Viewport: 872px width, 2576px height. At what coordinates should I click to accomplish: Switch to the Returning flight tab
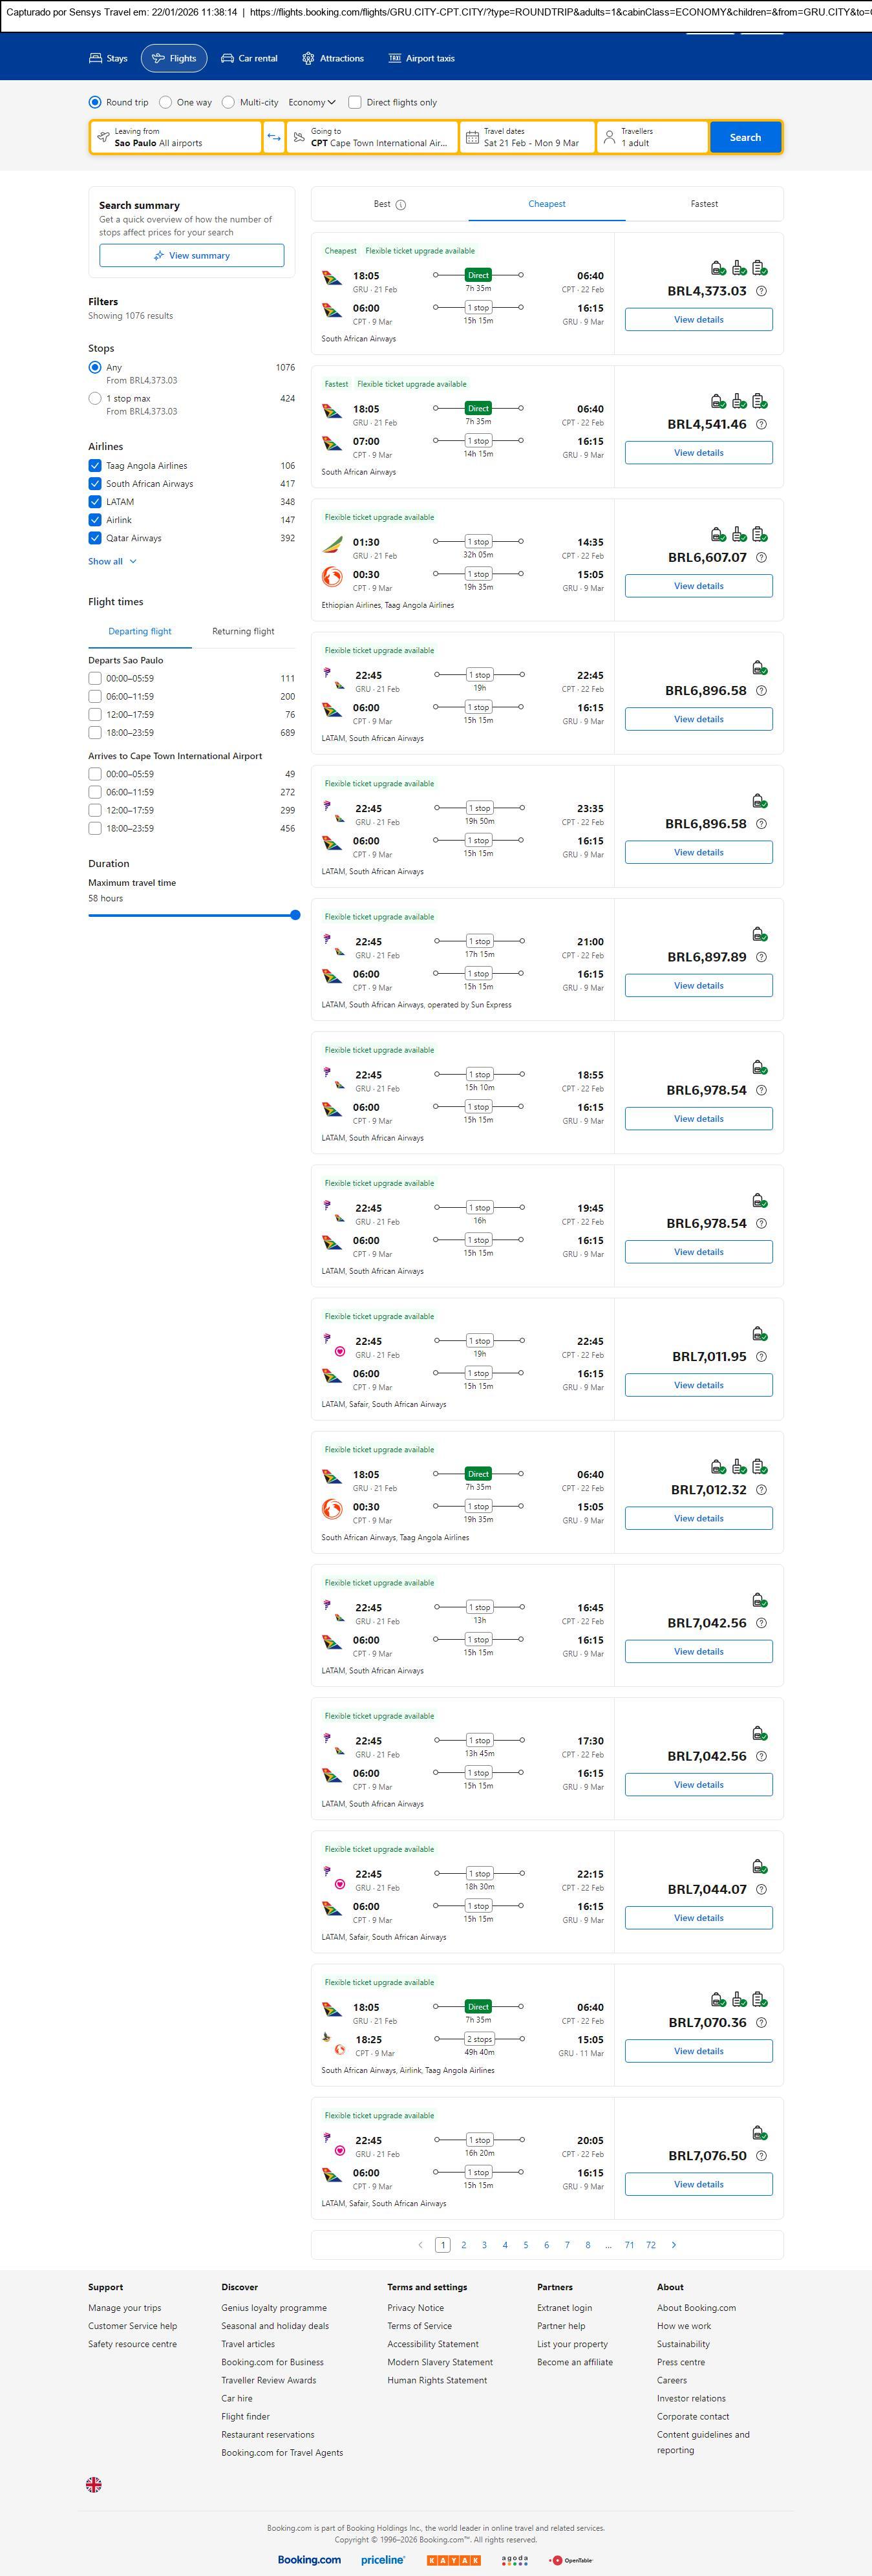click(243, 631)
